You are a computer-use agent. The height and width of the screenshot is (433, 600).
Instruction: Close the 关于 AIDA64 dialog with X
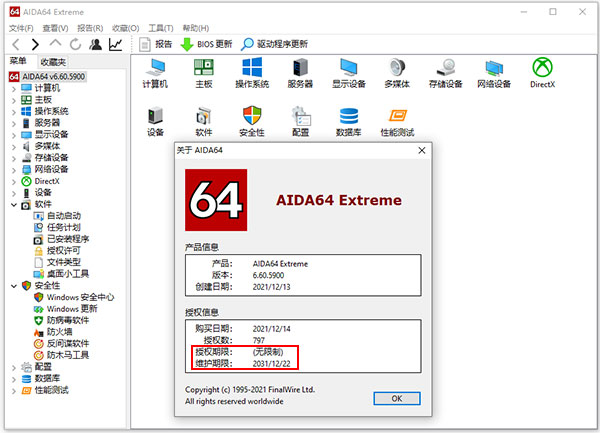point(422,150)
